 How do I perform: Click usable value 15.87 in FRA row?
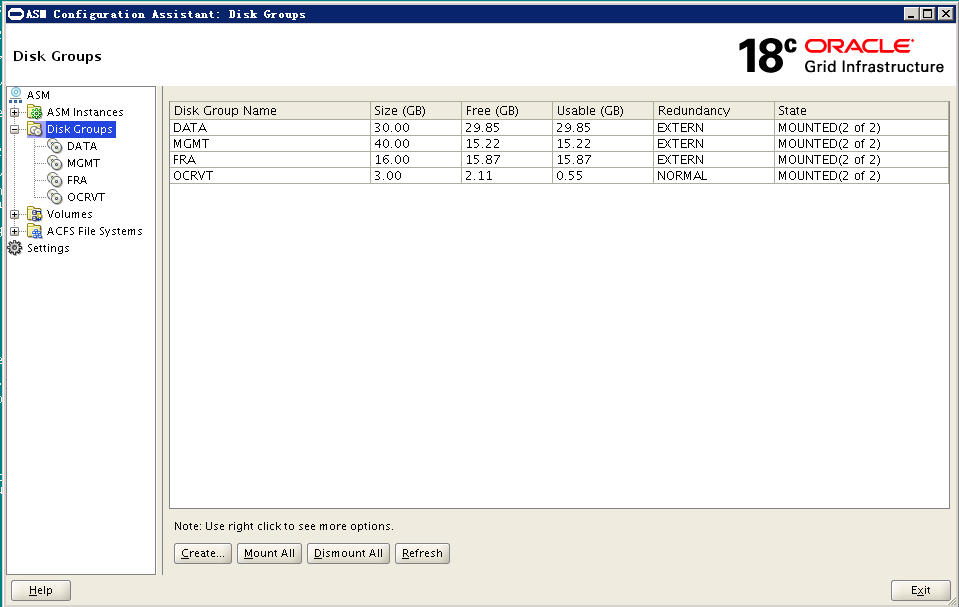[603, 160]
